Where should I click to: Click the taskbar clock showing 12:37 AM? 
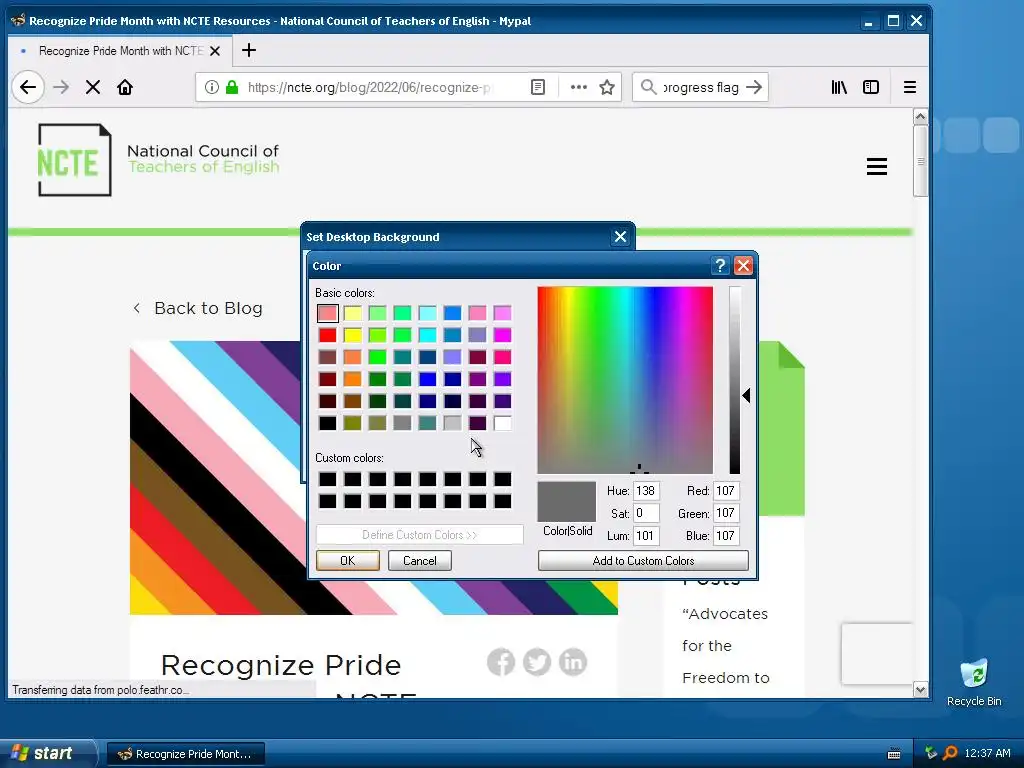click(x=987, y=753)
